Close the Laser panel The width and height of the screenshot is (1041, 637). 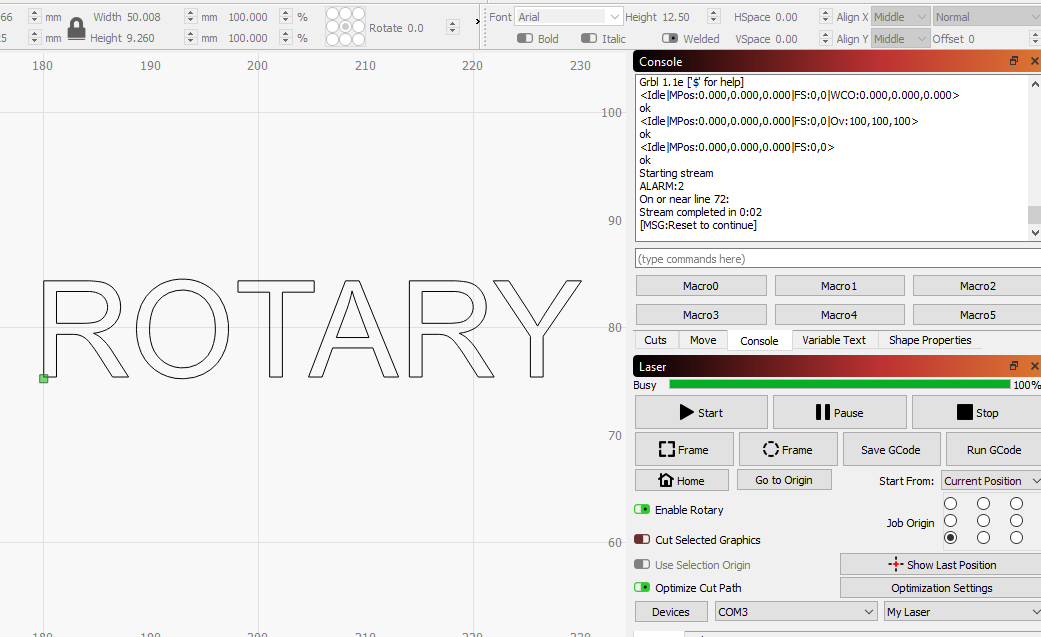[x=1034, y=366]
